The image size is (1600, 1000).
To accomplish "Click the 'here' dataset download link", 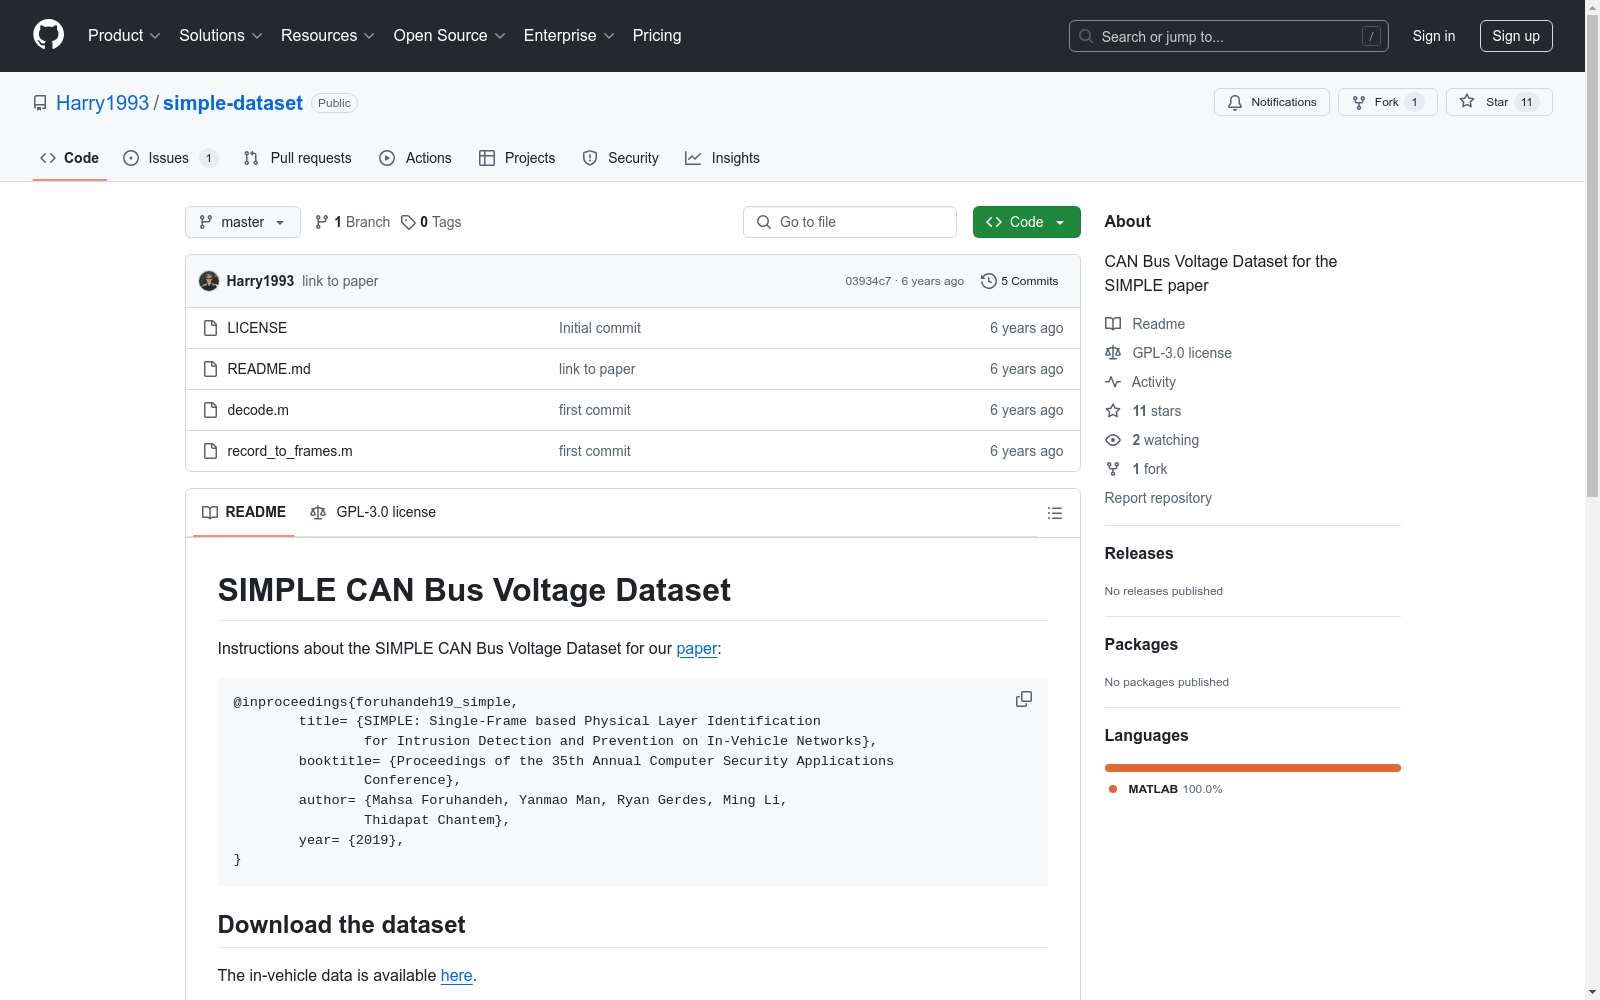I will pyautogui.click(x=457, y=975).
